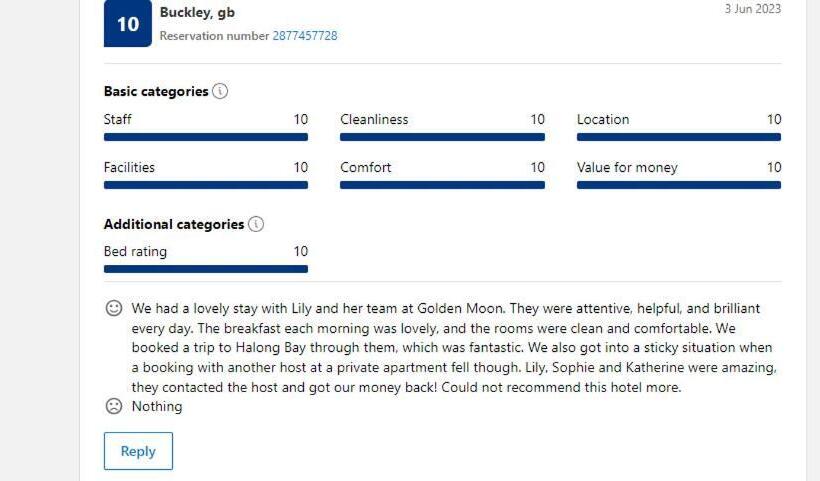820x481 pixels.
Task: Click the Value for money rating bar
Action: pyautogui.click(x=679, y=185)
